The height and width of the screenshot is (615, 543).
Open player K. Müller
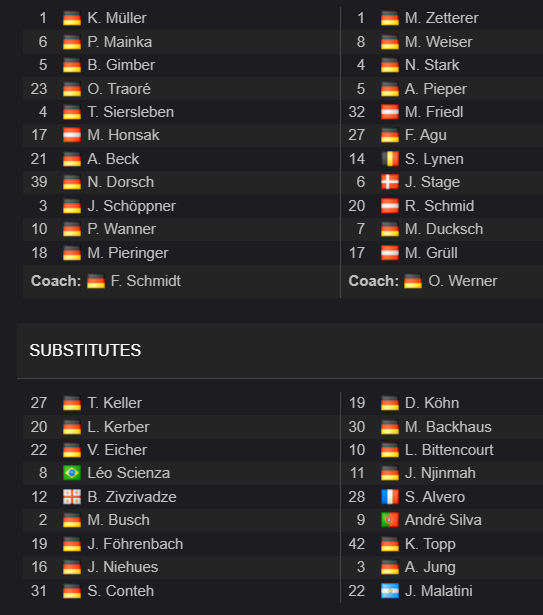(x=117, y=18)
